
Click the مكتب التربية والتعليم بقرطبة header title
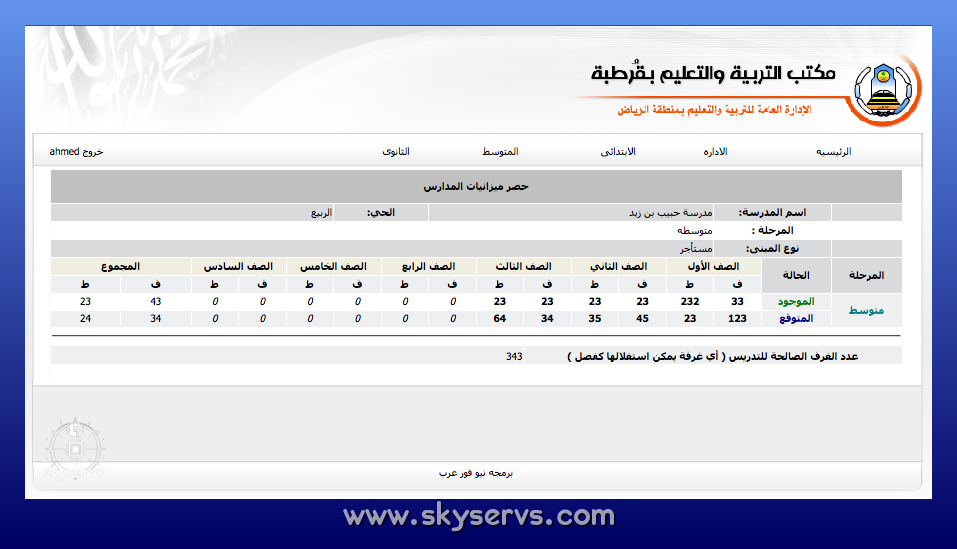(713, 73)
